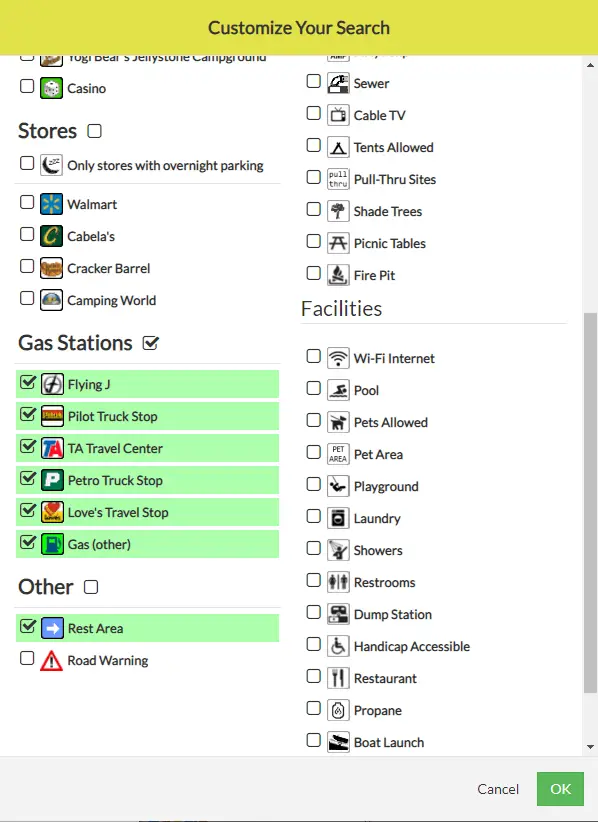Click the Walmart store icon
This screenshot has height=822, width=598.
[51, 204]
